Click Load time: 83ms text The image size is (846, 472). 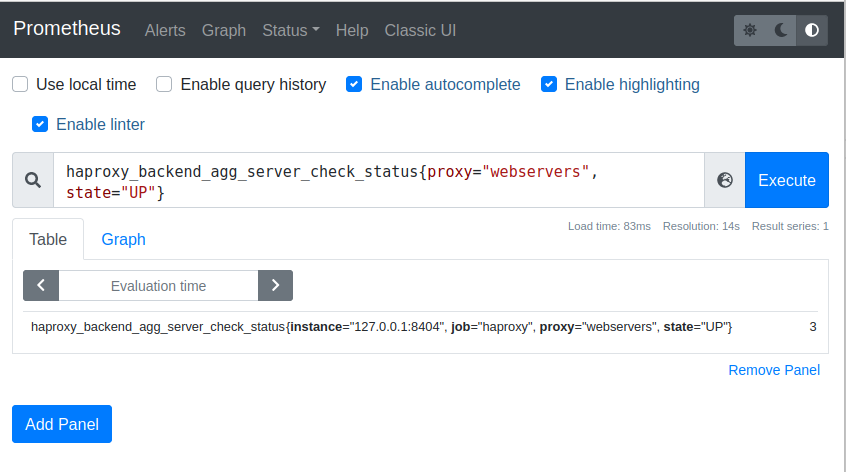click(x=609, y=227)
